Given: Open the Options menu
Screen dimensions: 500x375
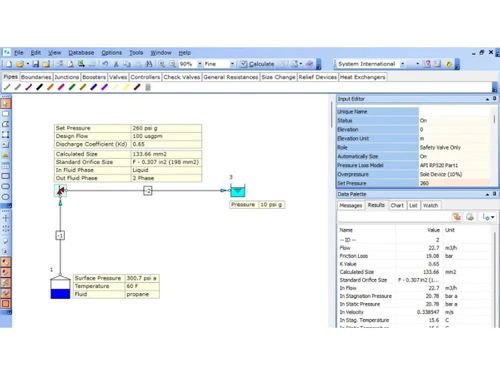Looking at the screenshot, I should (x=112, y=53).
